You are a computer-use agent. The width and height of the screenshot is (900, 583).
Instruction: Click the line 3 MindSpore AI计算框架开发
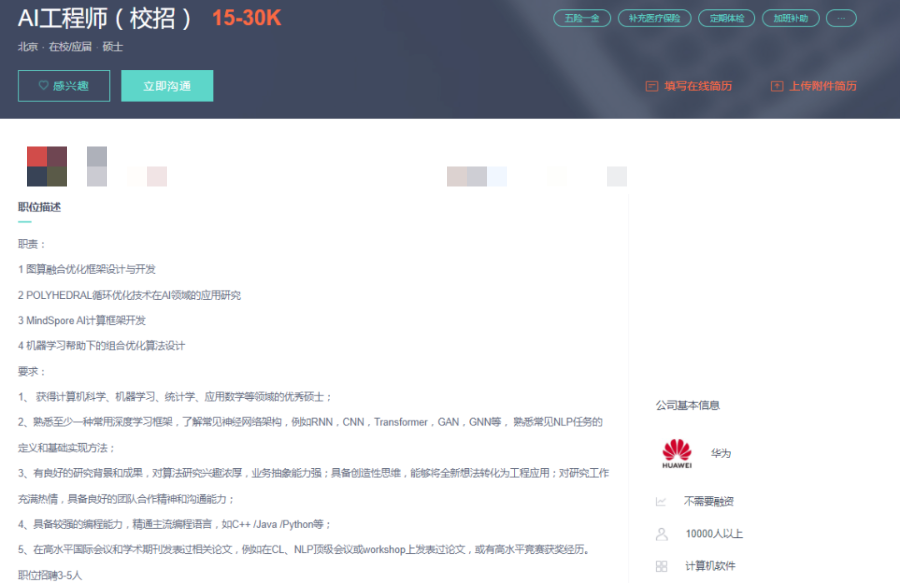click(82, 321)
